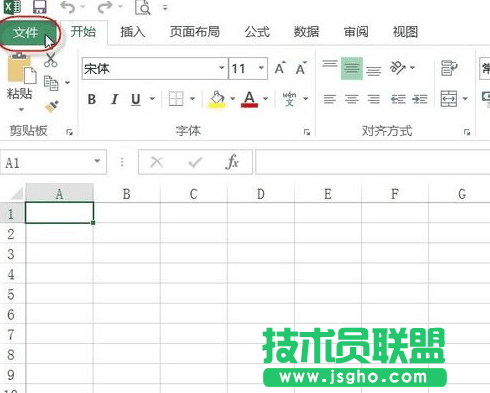The image size is (490, 393).
Task: Click the formula bar input area
Action: click(x=373, y=162)
